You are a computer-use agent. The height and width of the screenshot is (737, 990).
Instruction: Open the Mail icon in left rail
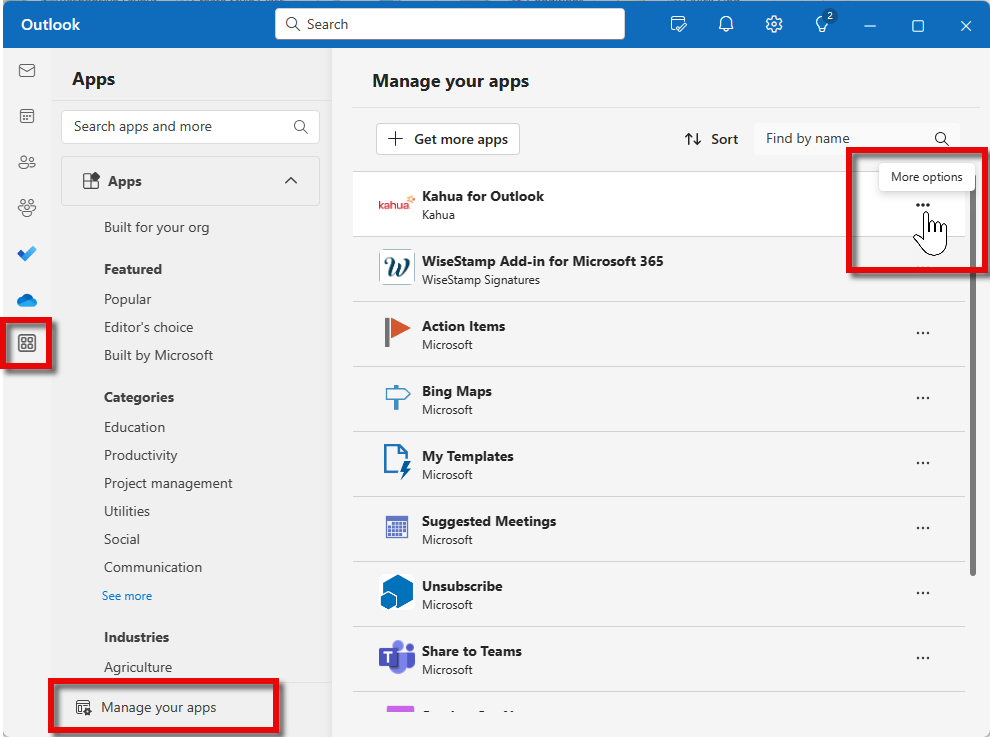point(27,71)
